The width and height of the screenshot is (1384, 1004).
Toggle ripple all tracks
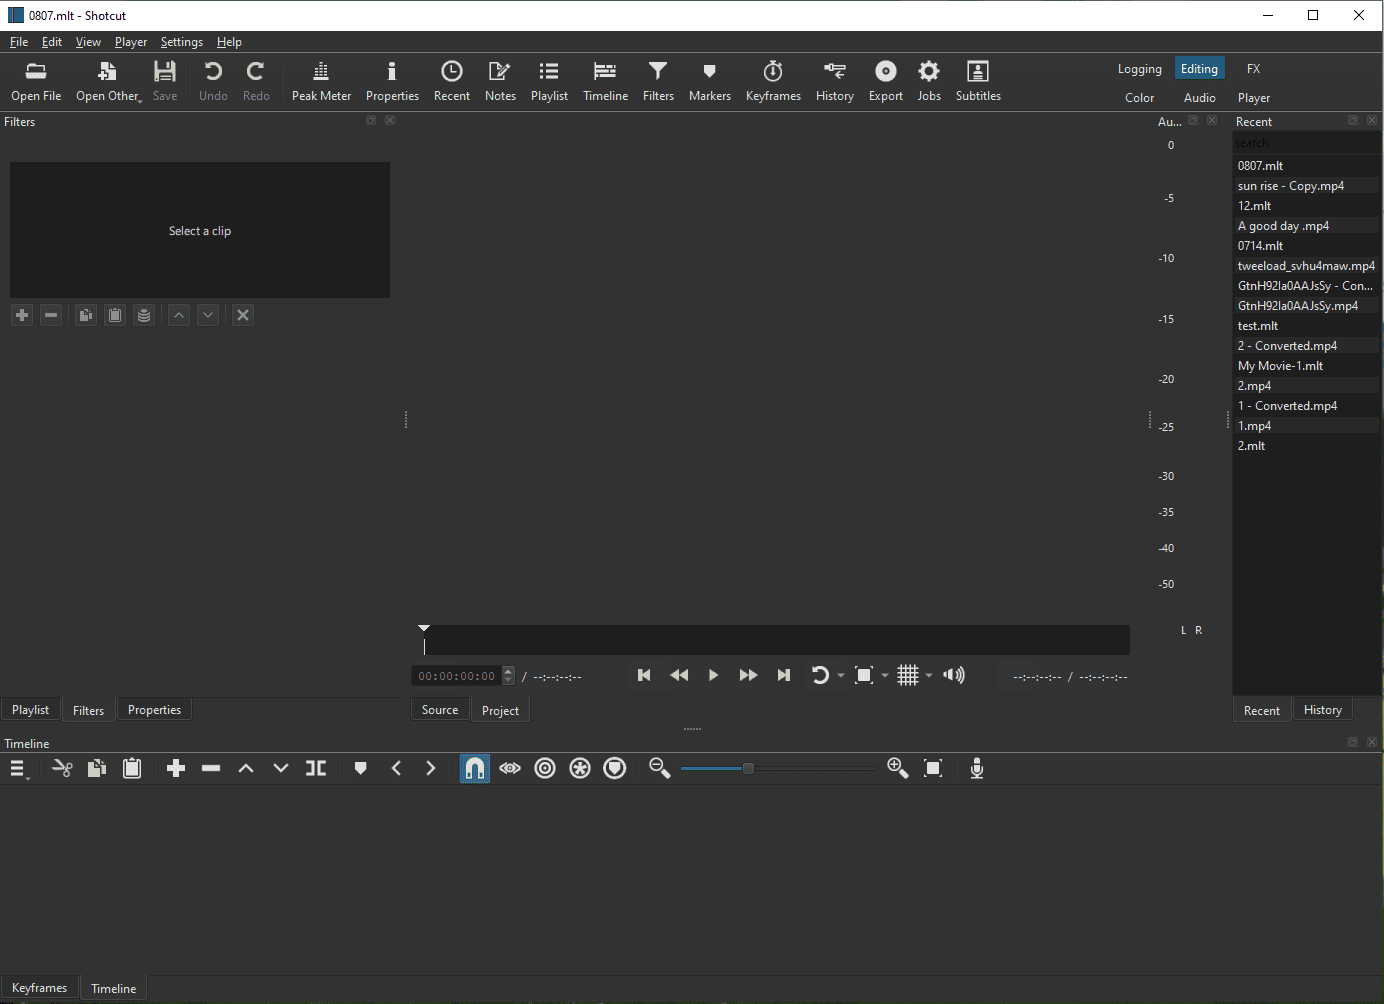coord(580,768)
